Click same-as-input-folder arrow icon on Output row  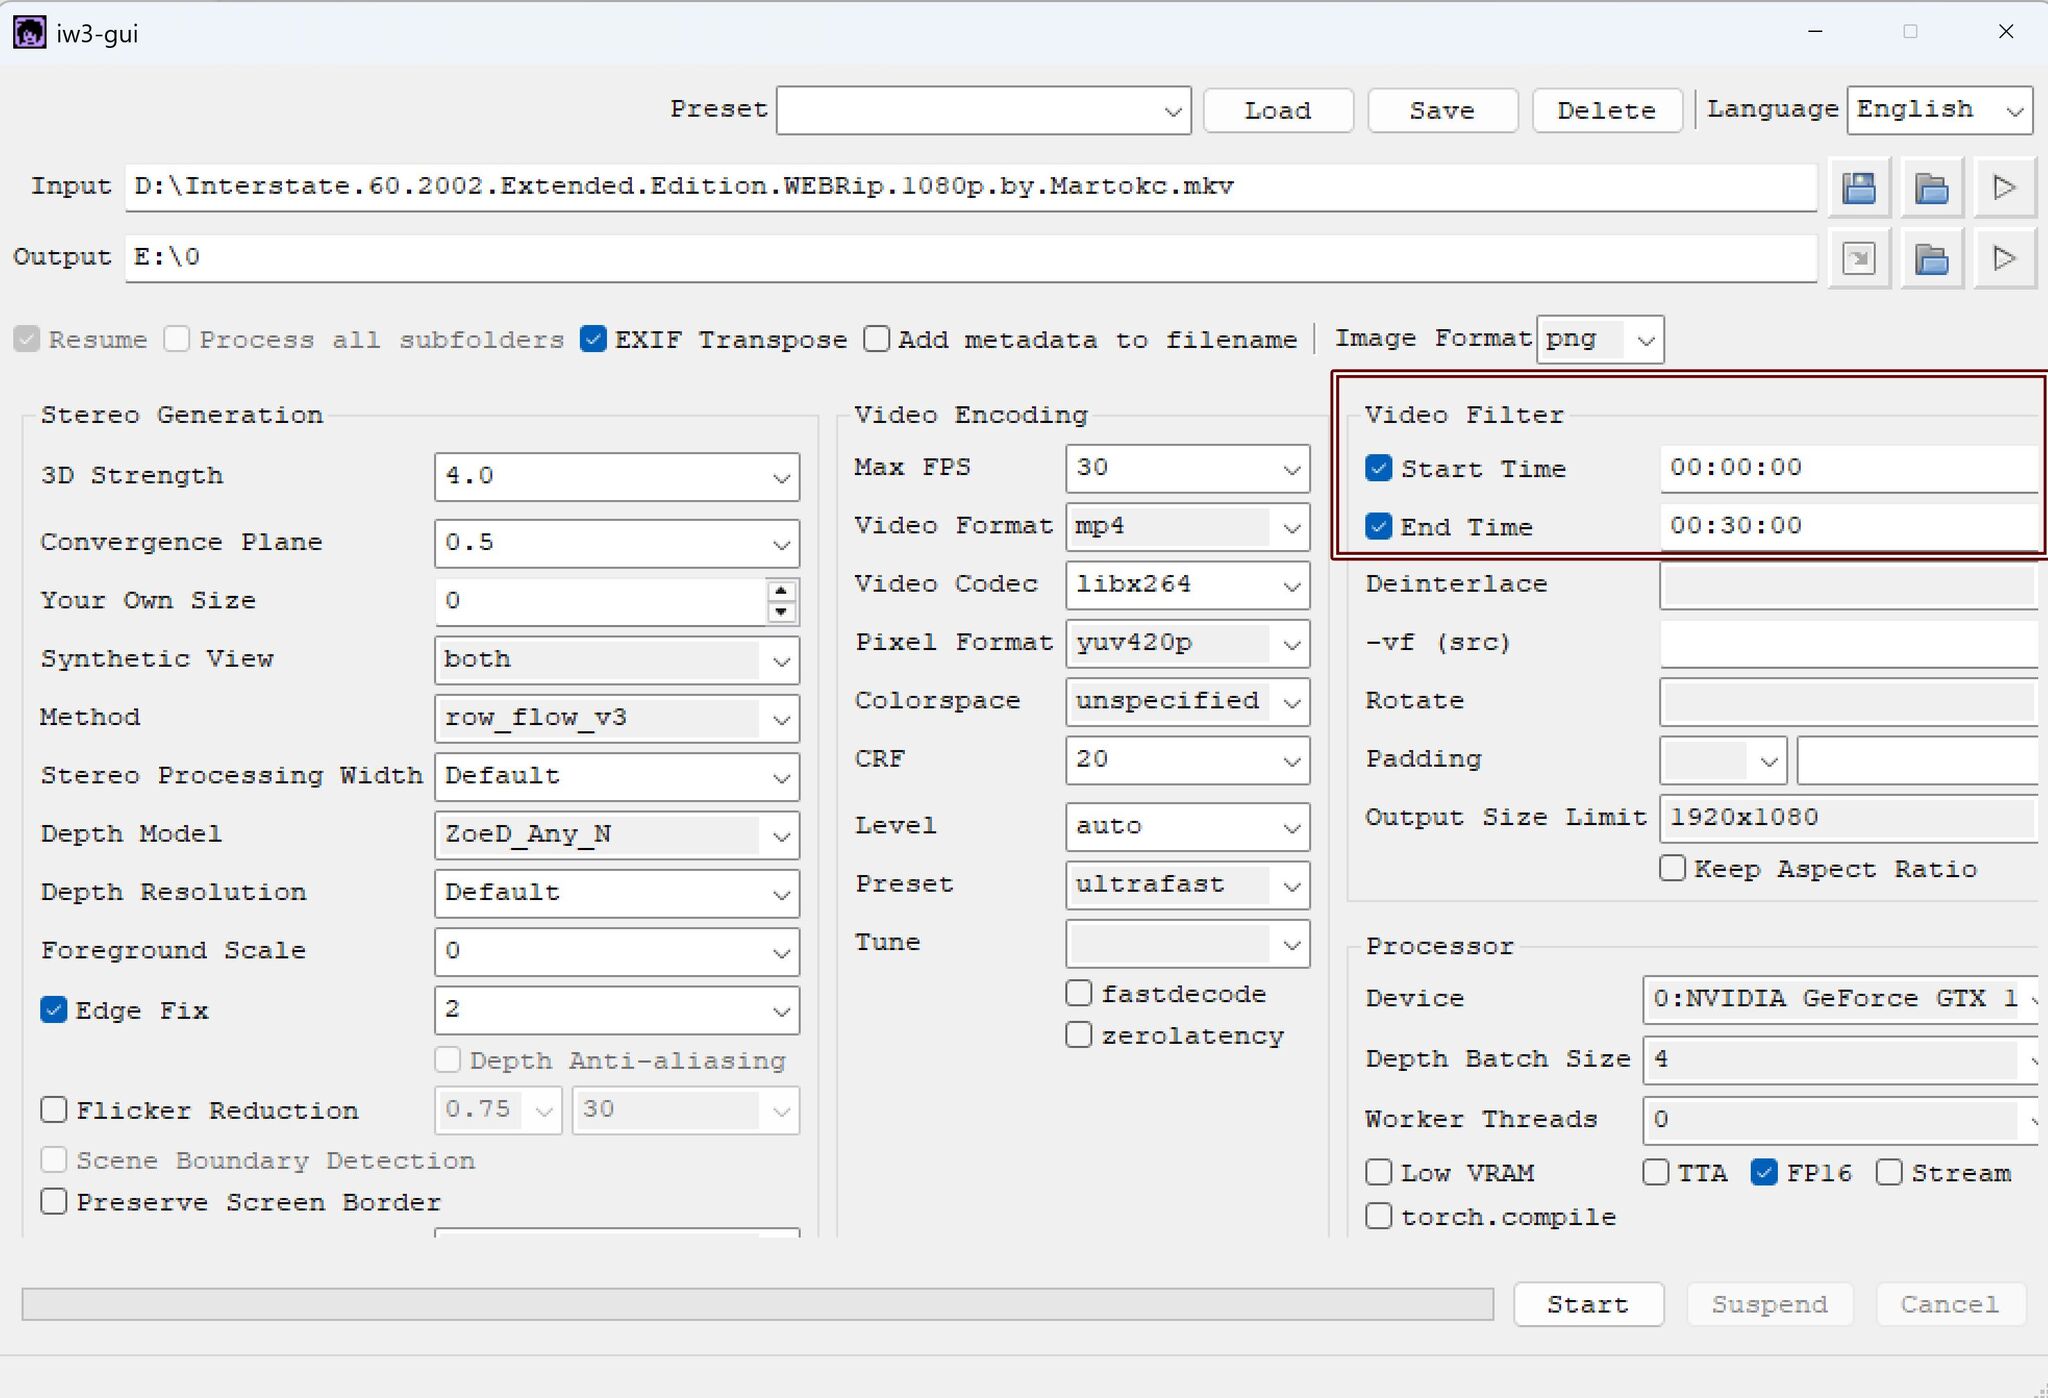(1859, 259)
